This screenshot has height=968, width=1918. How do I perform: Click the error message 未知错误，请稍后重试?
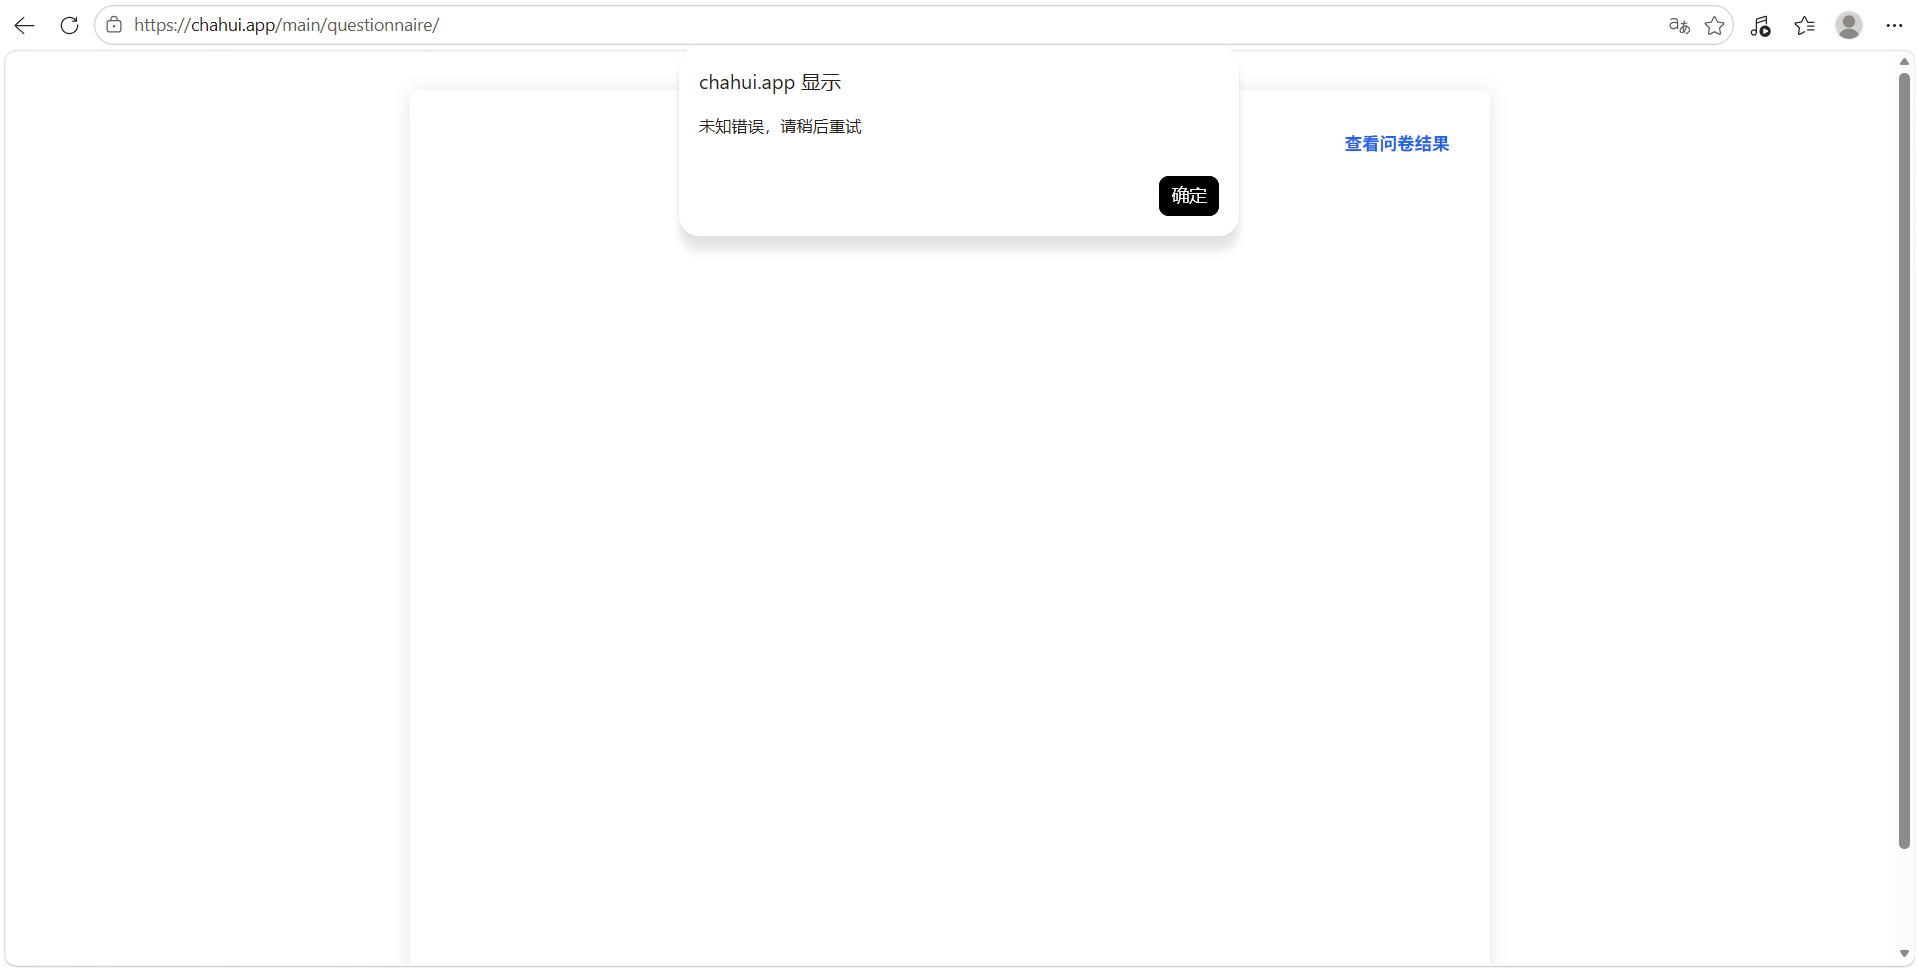click(779, 126)
